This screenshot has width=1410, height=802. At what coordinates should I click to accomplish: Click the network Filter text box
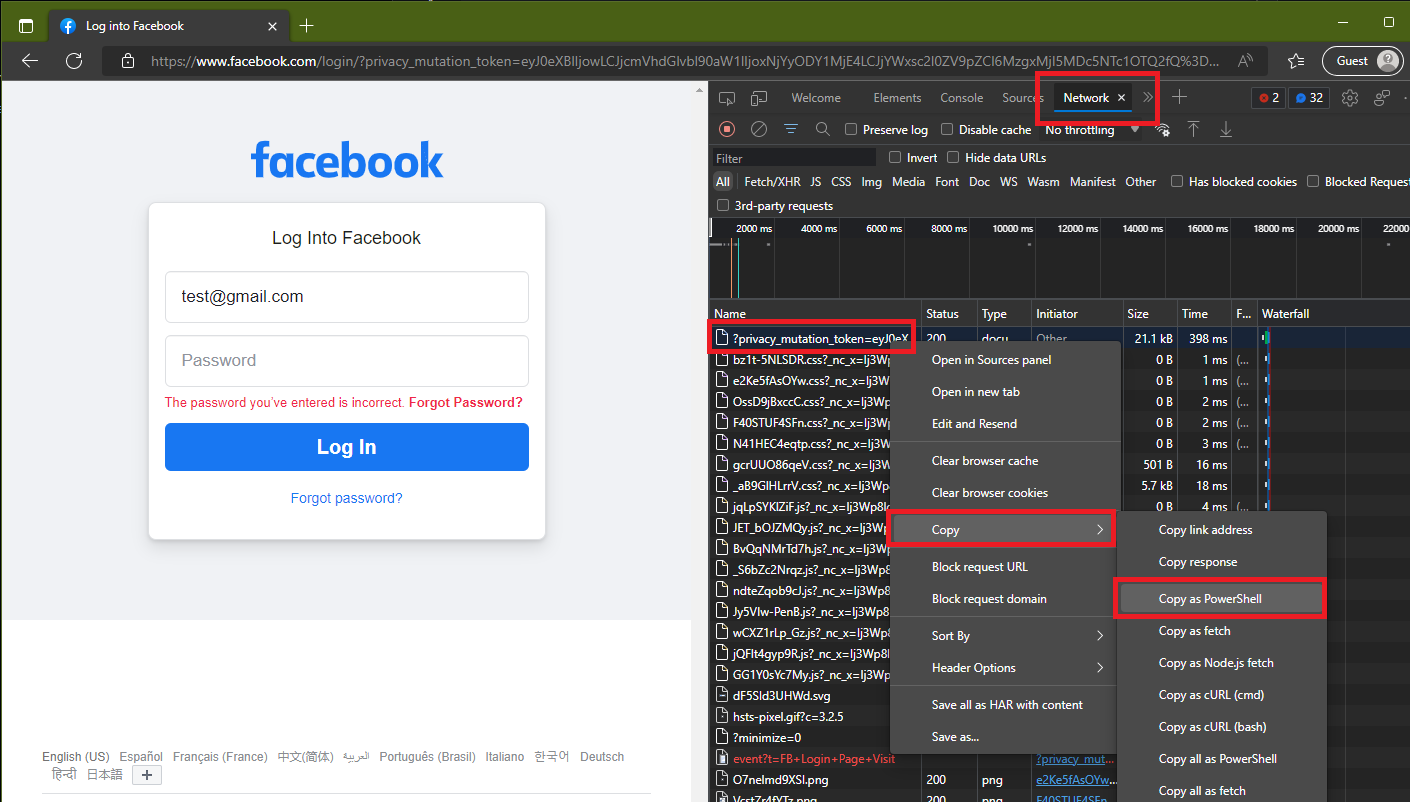(x=794, y=158)
